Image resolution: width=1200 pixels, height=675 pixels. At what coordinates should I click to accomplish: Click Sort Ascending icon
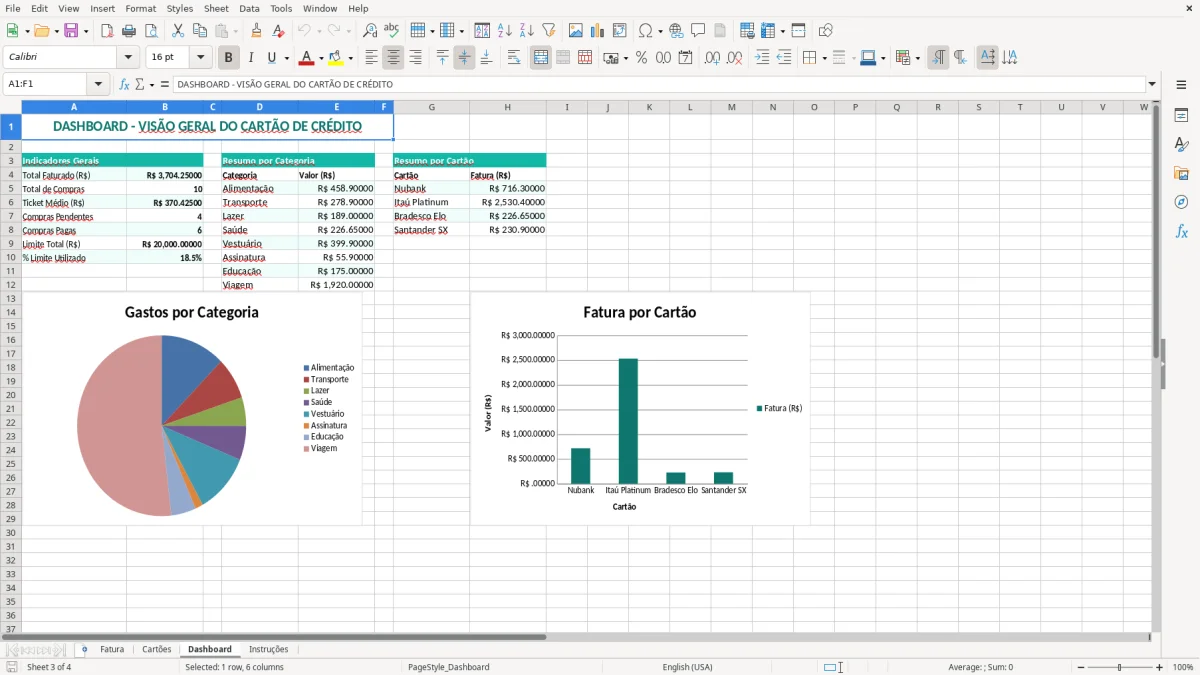(x=504, y=31)
